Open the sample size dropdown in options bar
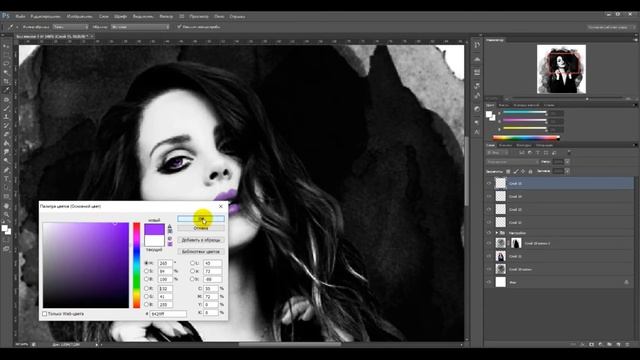 (70, 27)
